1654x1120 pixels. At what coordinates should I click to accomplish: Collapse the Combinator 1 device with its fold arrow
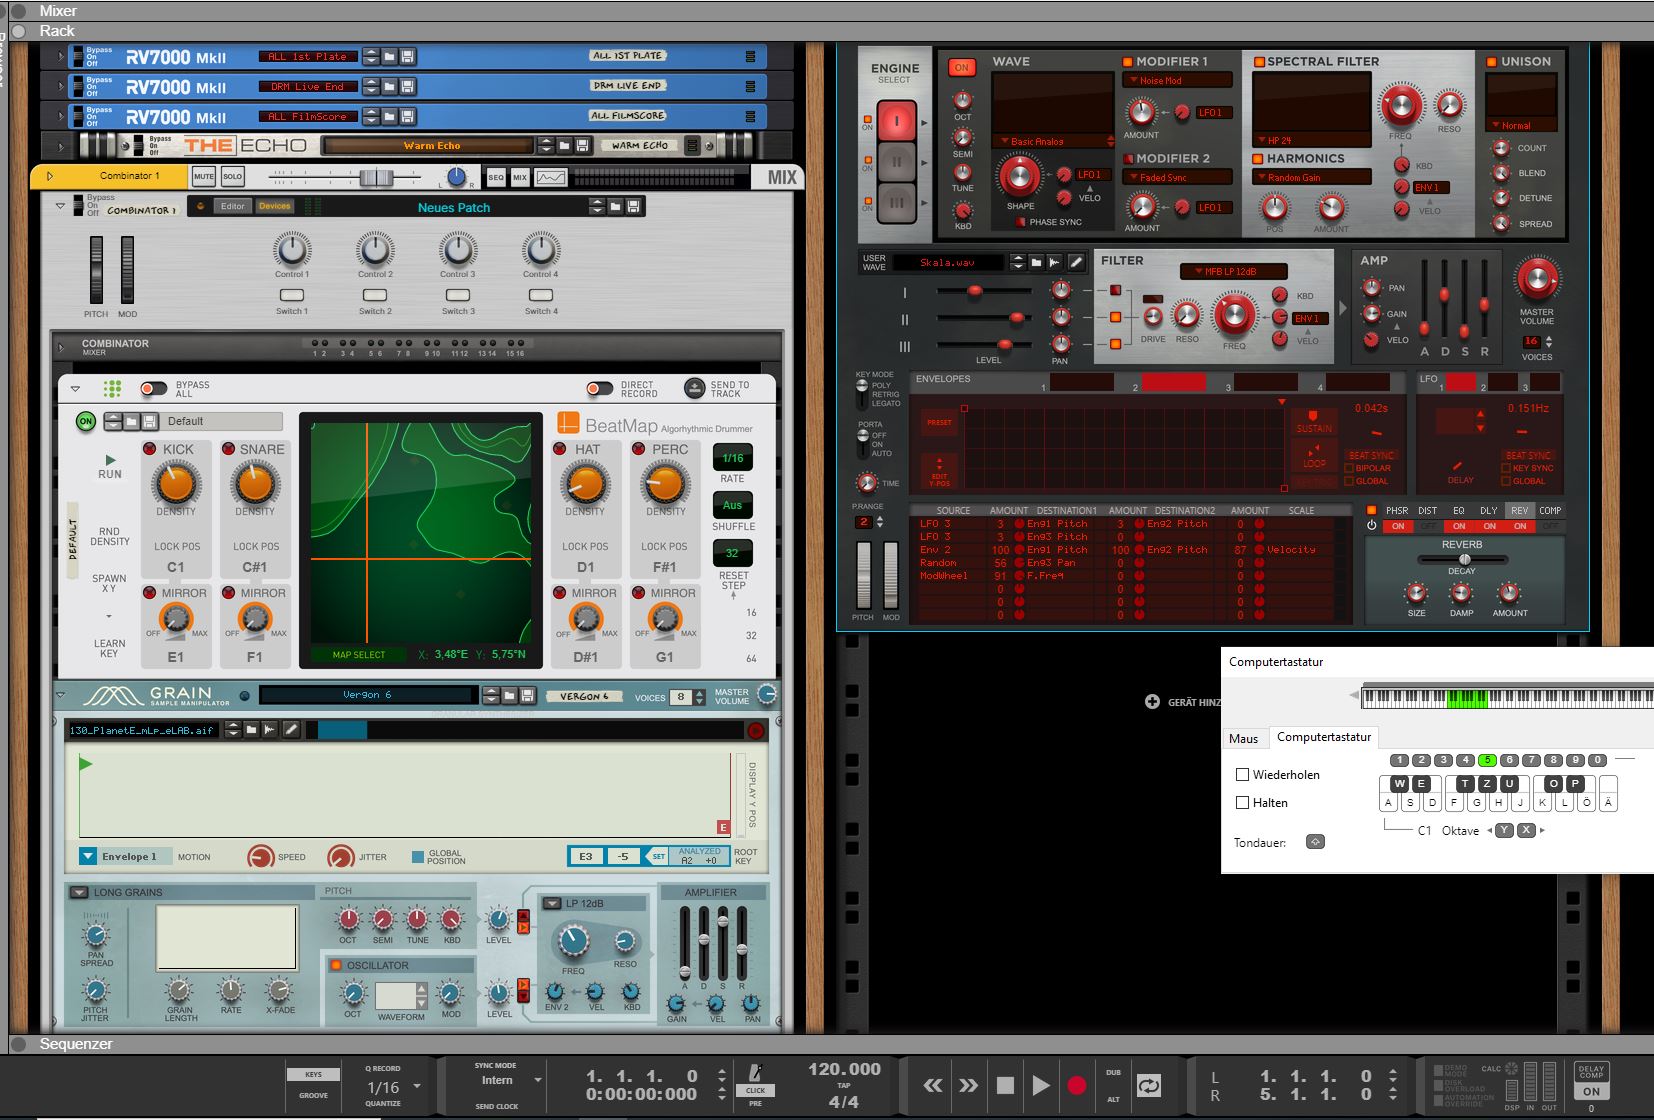(x=60, y=206)
